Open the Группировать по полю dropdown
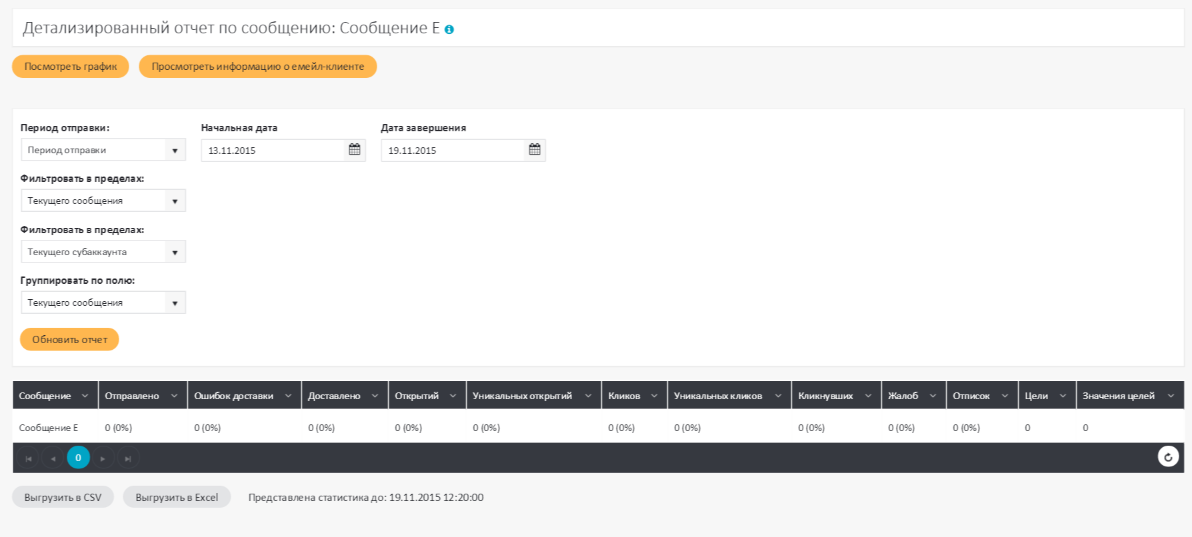 [175, 303]
